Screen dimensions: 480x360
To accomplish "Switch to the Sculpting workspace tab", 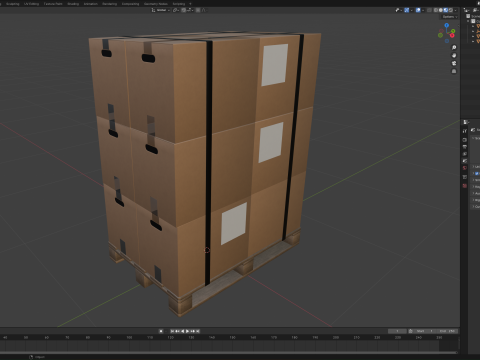I will tap(13, 4).
